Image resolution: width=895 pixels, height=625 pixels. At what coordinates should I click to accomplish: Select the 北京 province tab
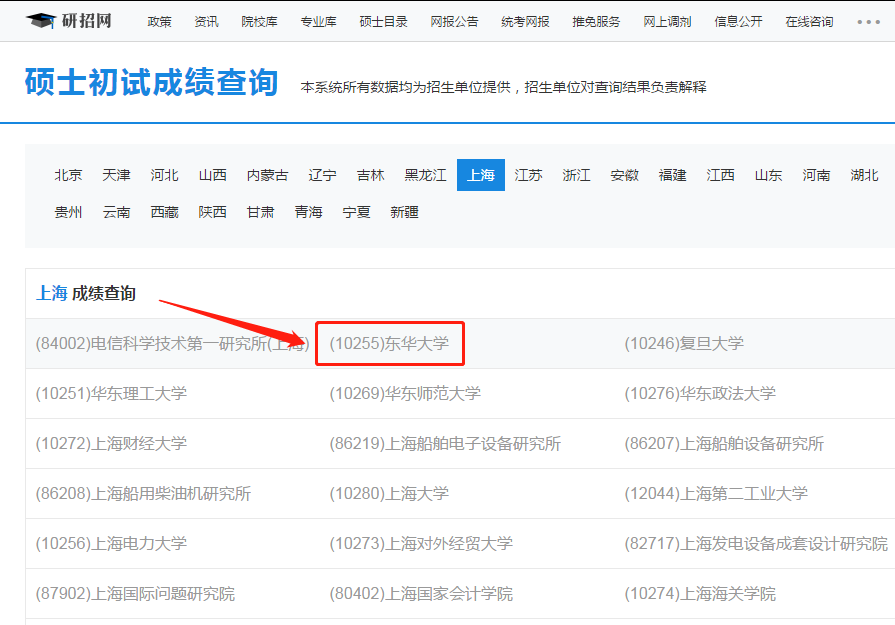coord(68,175)
